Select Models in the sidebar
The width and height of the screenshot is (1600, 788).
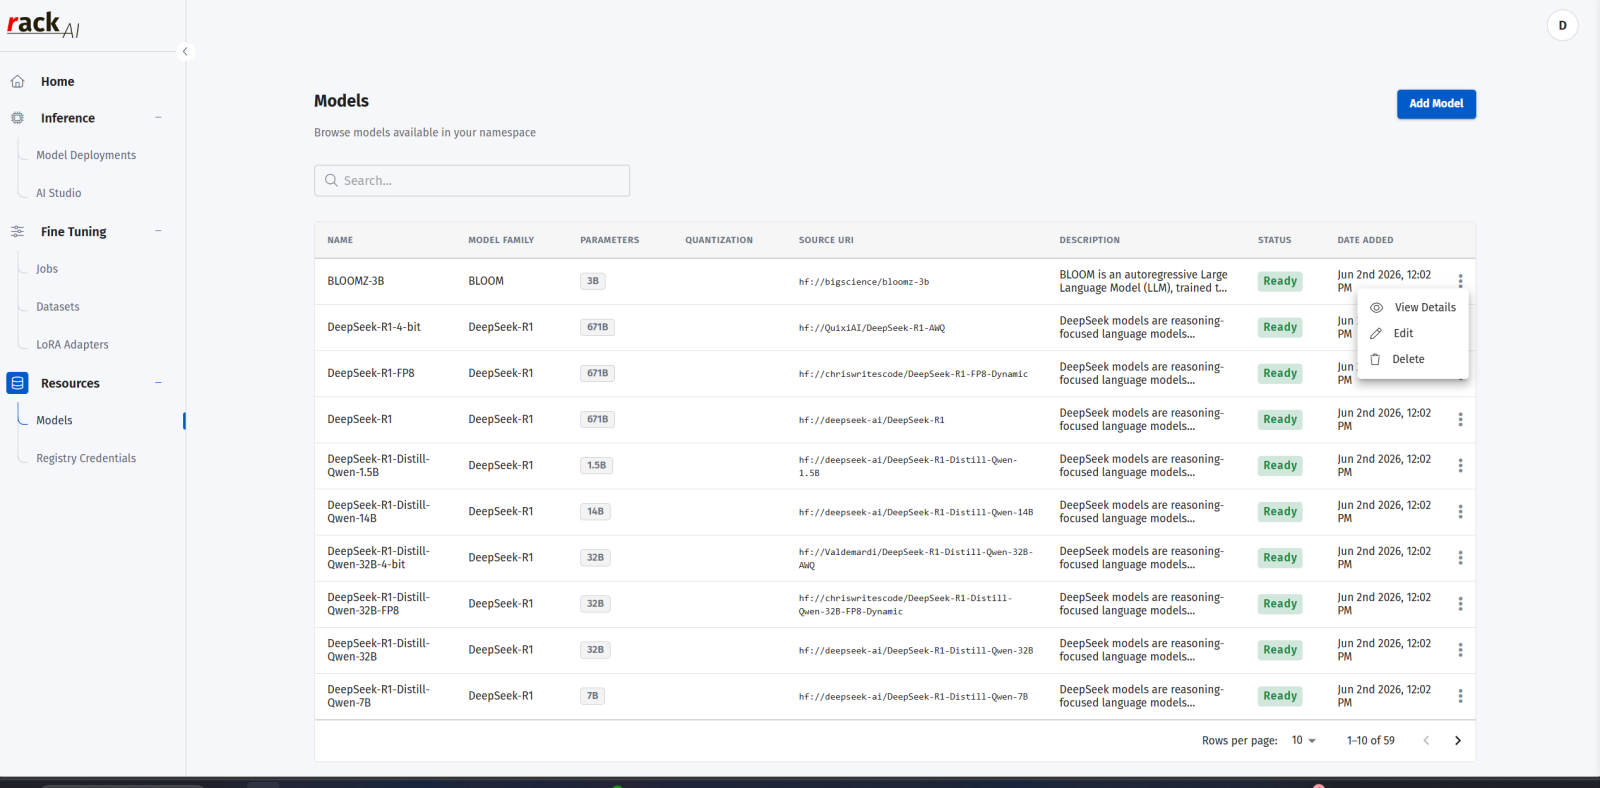pyautogui.click(x=54, y=421)
